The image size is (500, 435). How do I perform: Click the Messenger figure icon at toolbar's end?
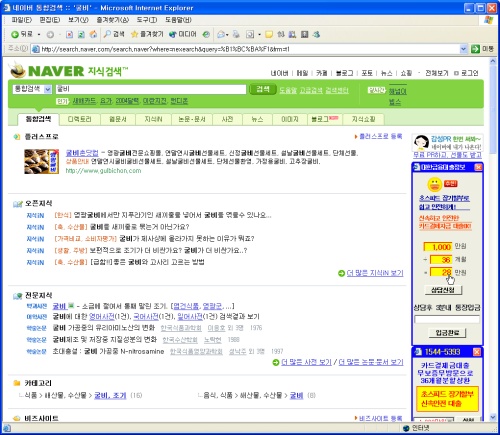click(316, 34)
